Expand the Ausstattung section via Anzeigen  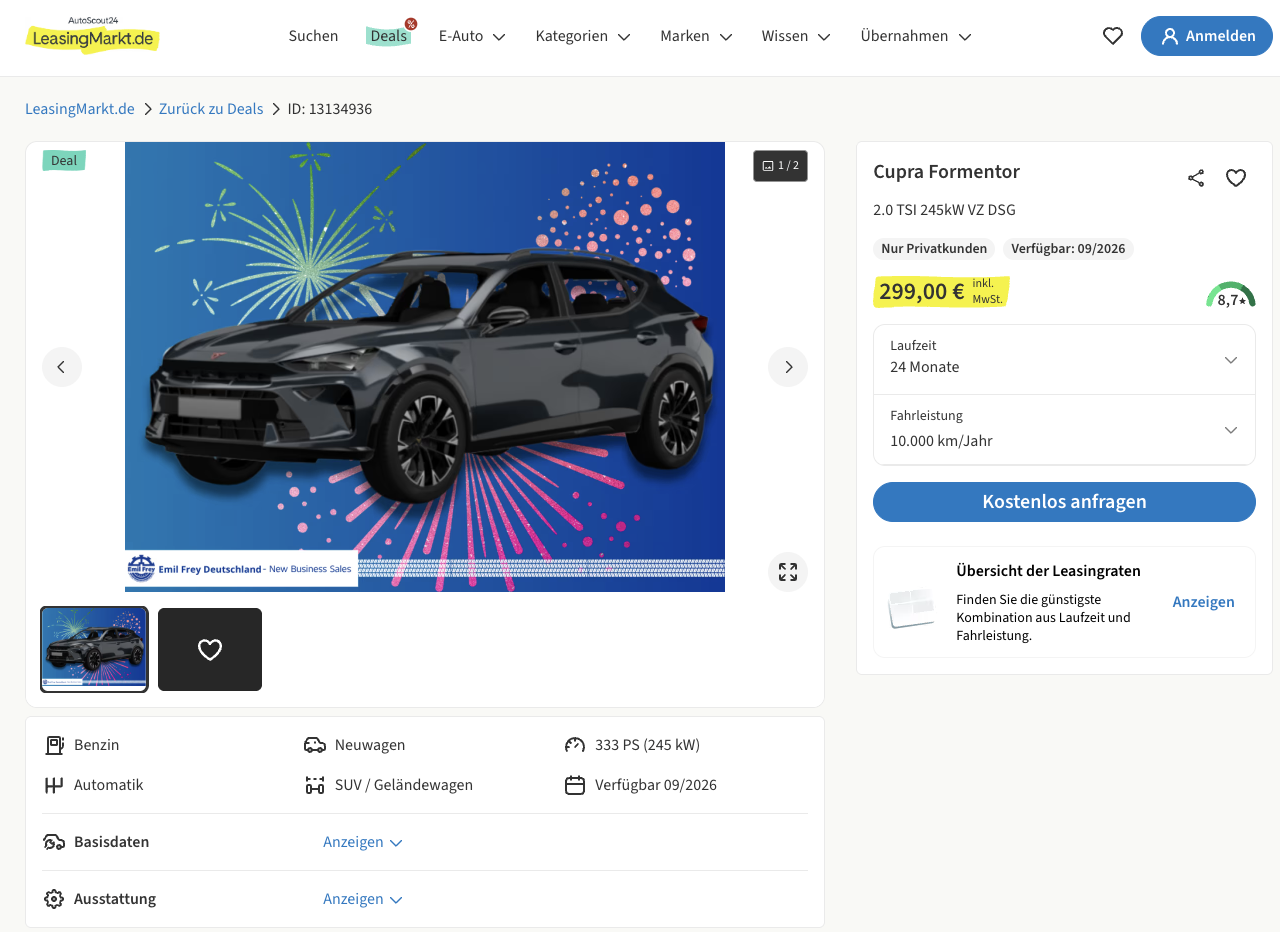click(362, 899)
